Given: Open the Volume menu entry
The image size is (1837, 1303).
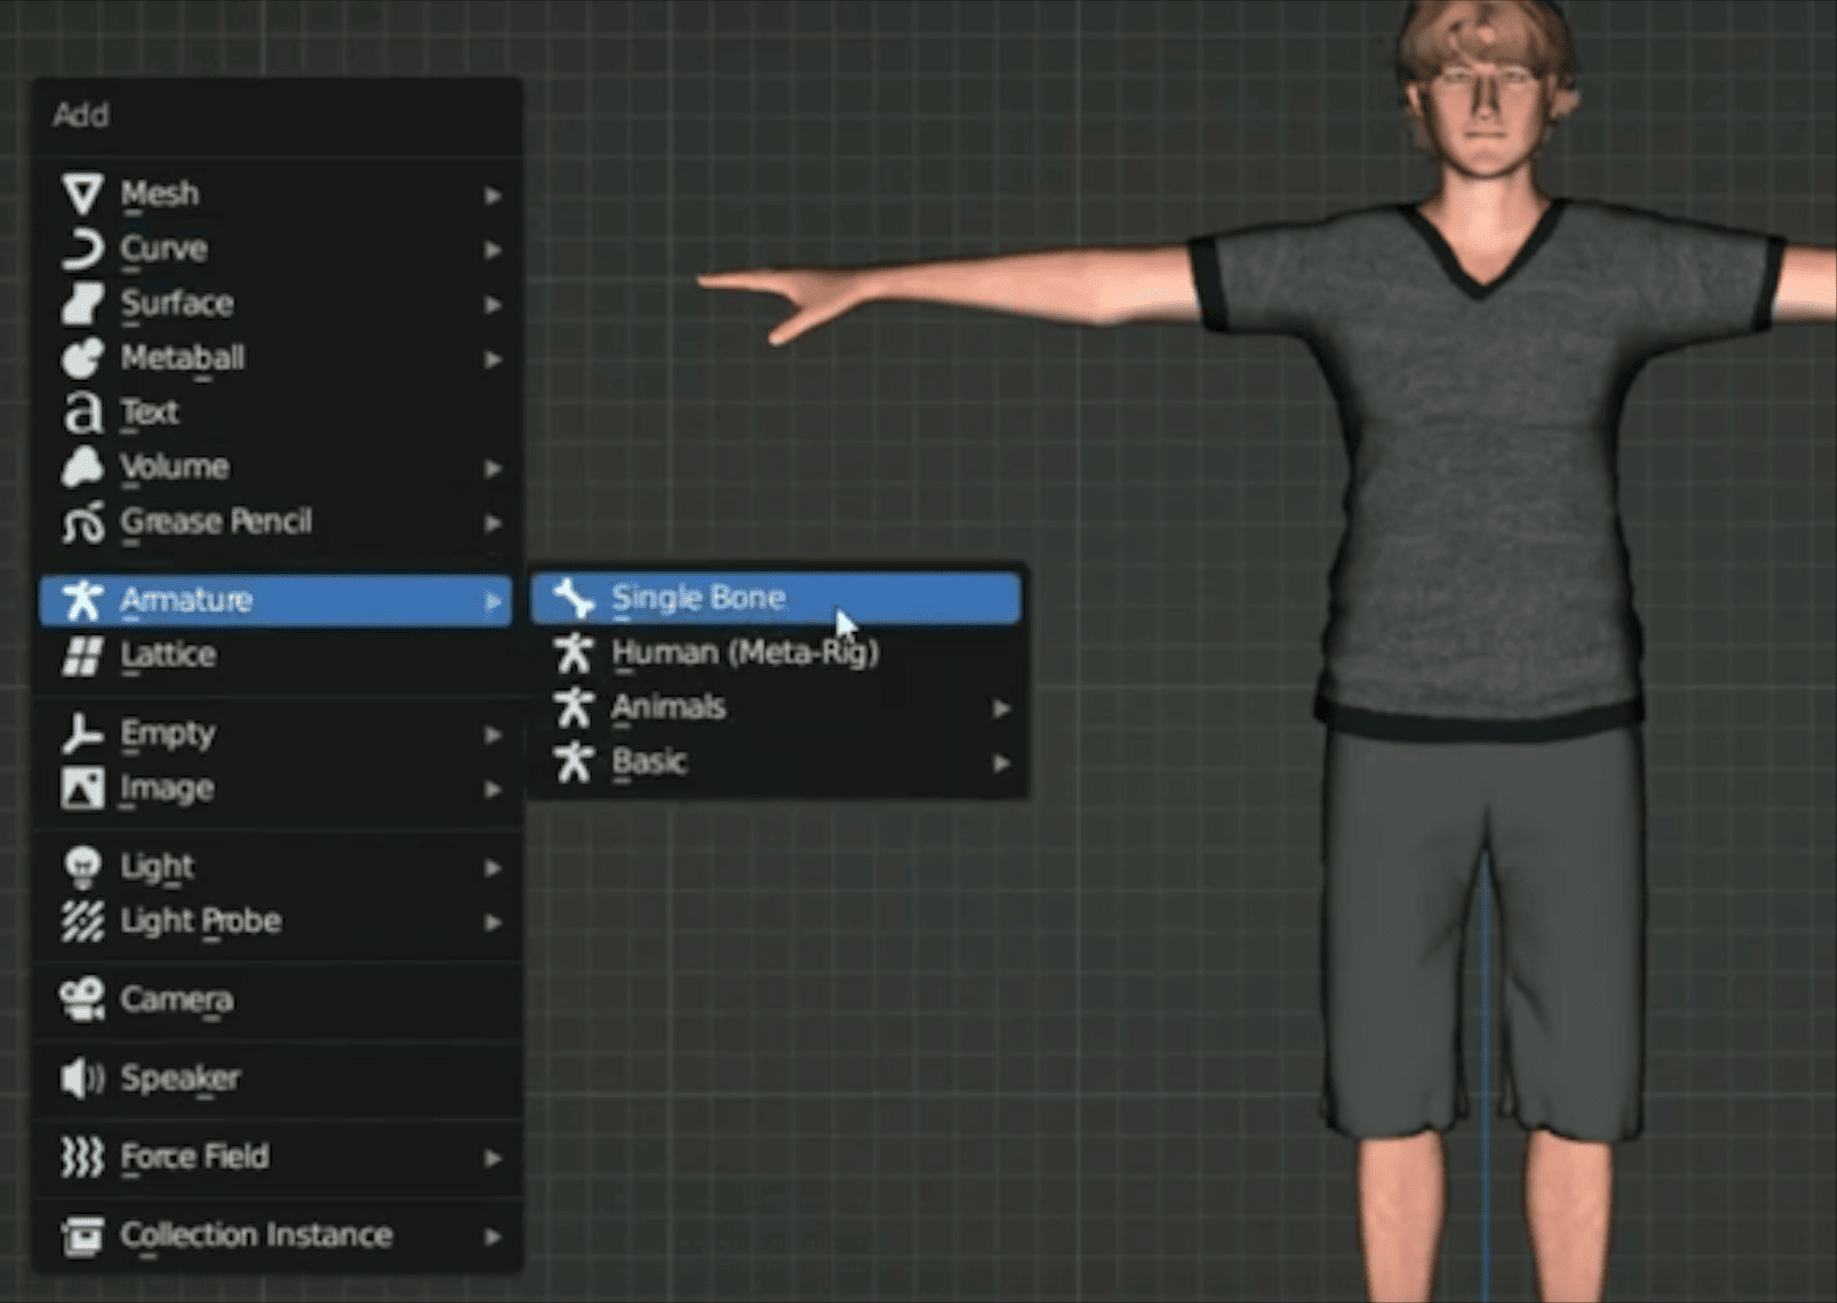Looking at the screenshot, I should coord(276,466).
